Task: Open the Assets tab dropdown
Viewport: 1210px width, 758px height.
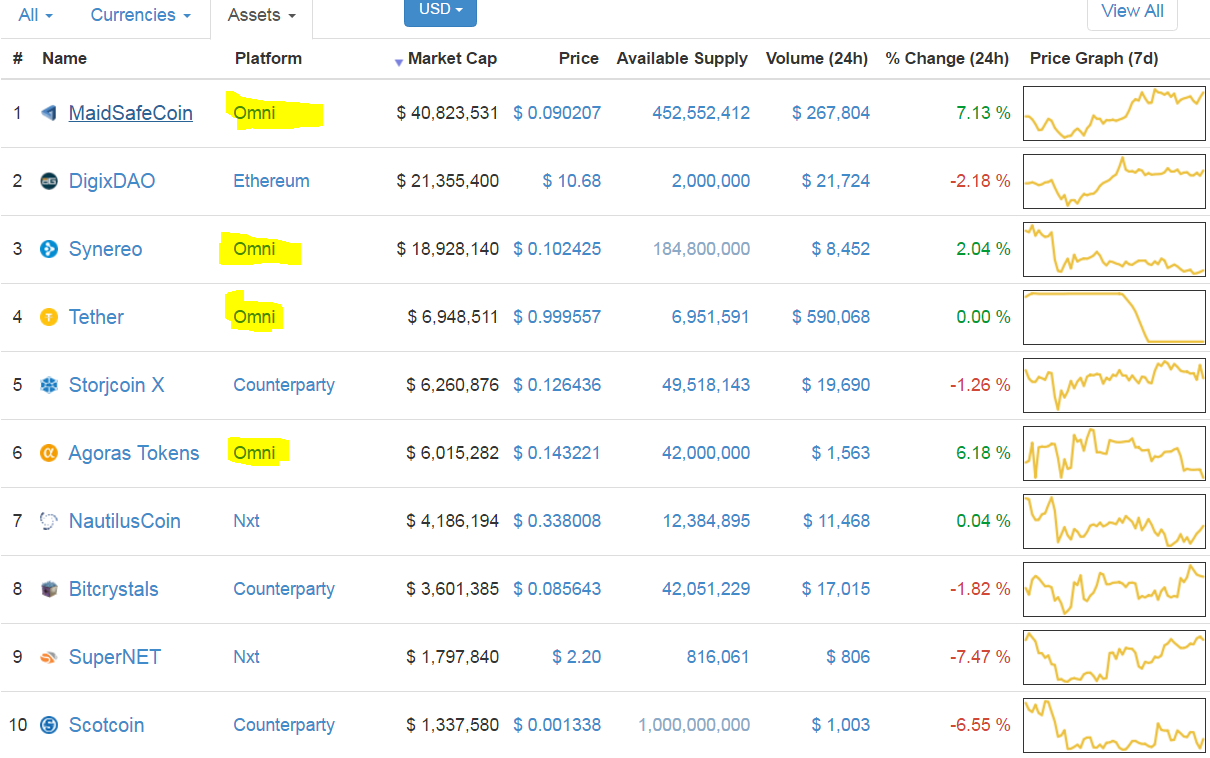Action: (x=262, y=15)
